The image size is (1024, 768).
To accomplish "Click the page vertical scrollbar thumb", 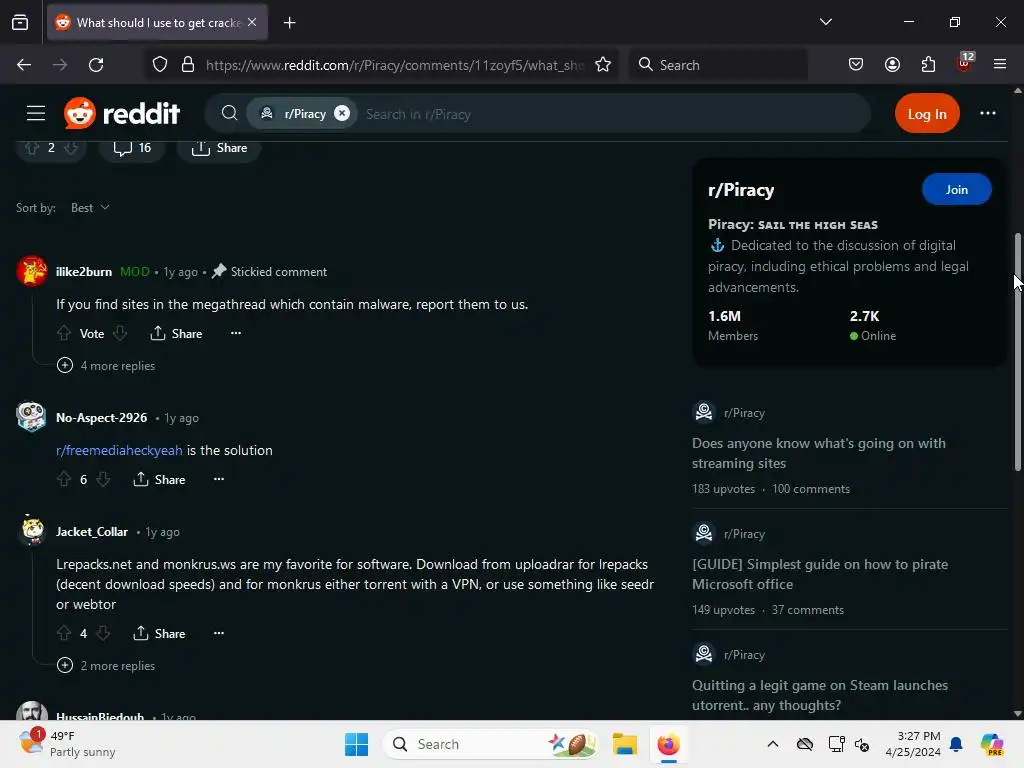I will click(1017, 351).
